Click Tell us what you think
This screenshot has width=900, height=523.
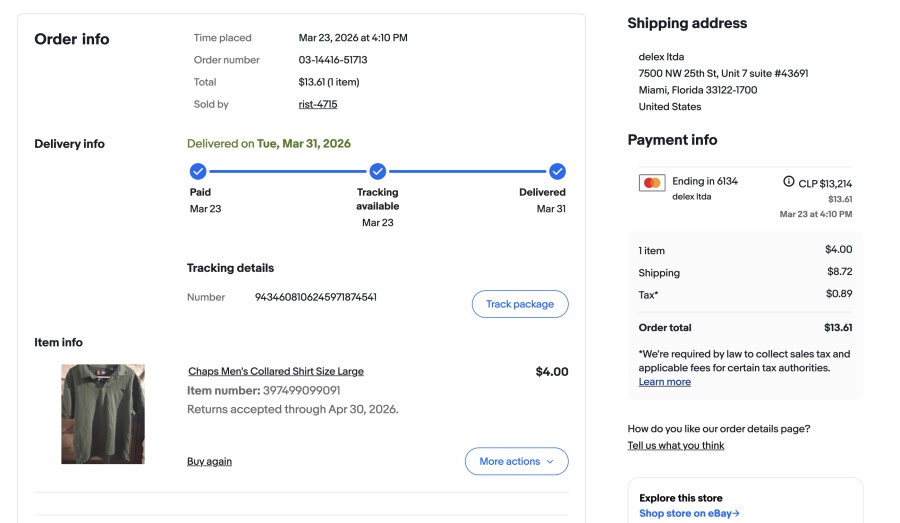(675, 445)
